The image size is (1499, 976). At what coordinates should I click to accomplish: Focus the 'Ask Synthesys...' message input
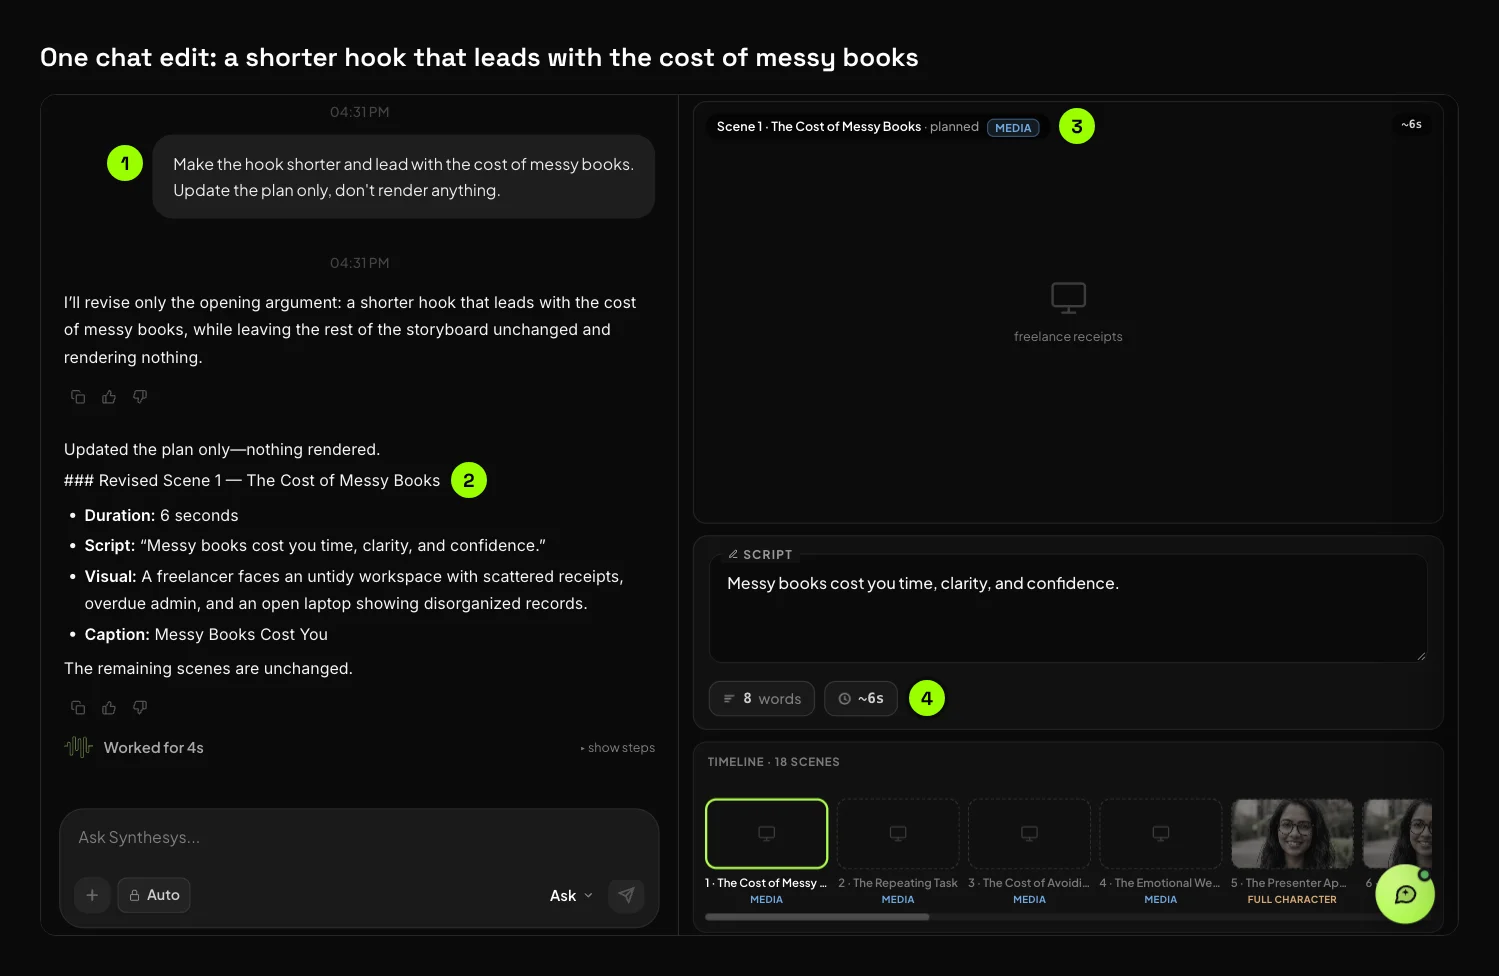359,838
